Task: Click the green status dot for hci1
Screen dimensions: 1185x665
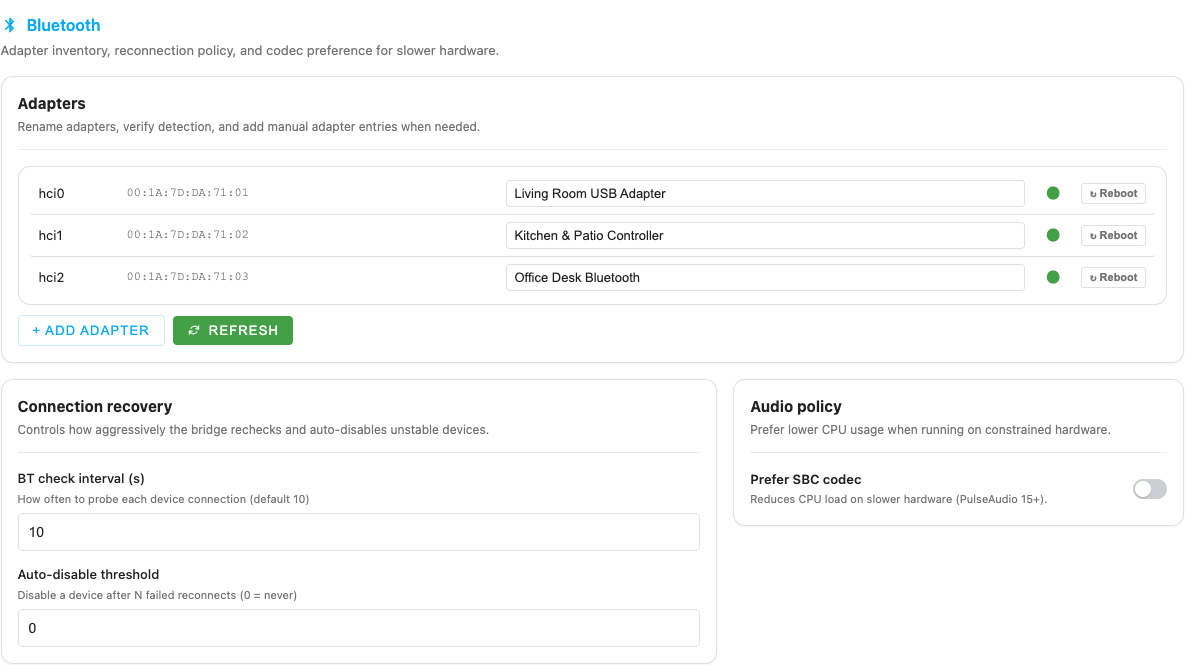Action: click(x=1052, y=235)
